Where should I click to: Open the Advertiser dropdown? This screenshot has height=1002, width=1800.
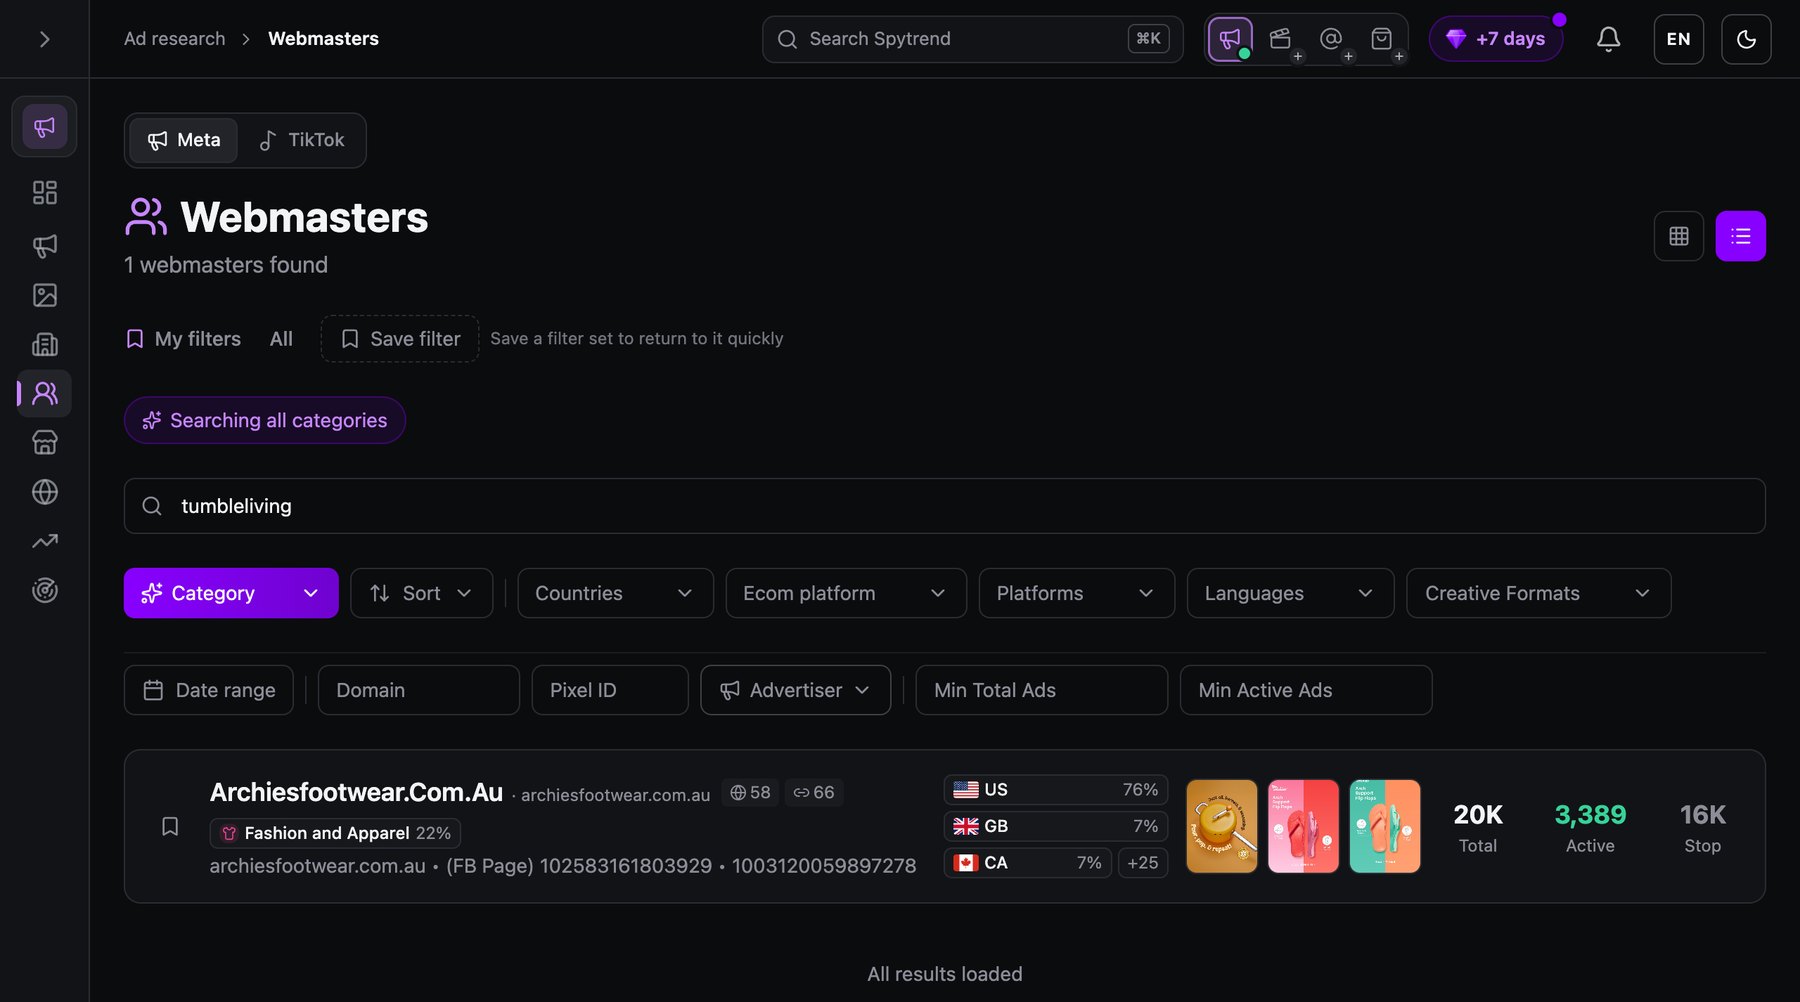[795, 690]
